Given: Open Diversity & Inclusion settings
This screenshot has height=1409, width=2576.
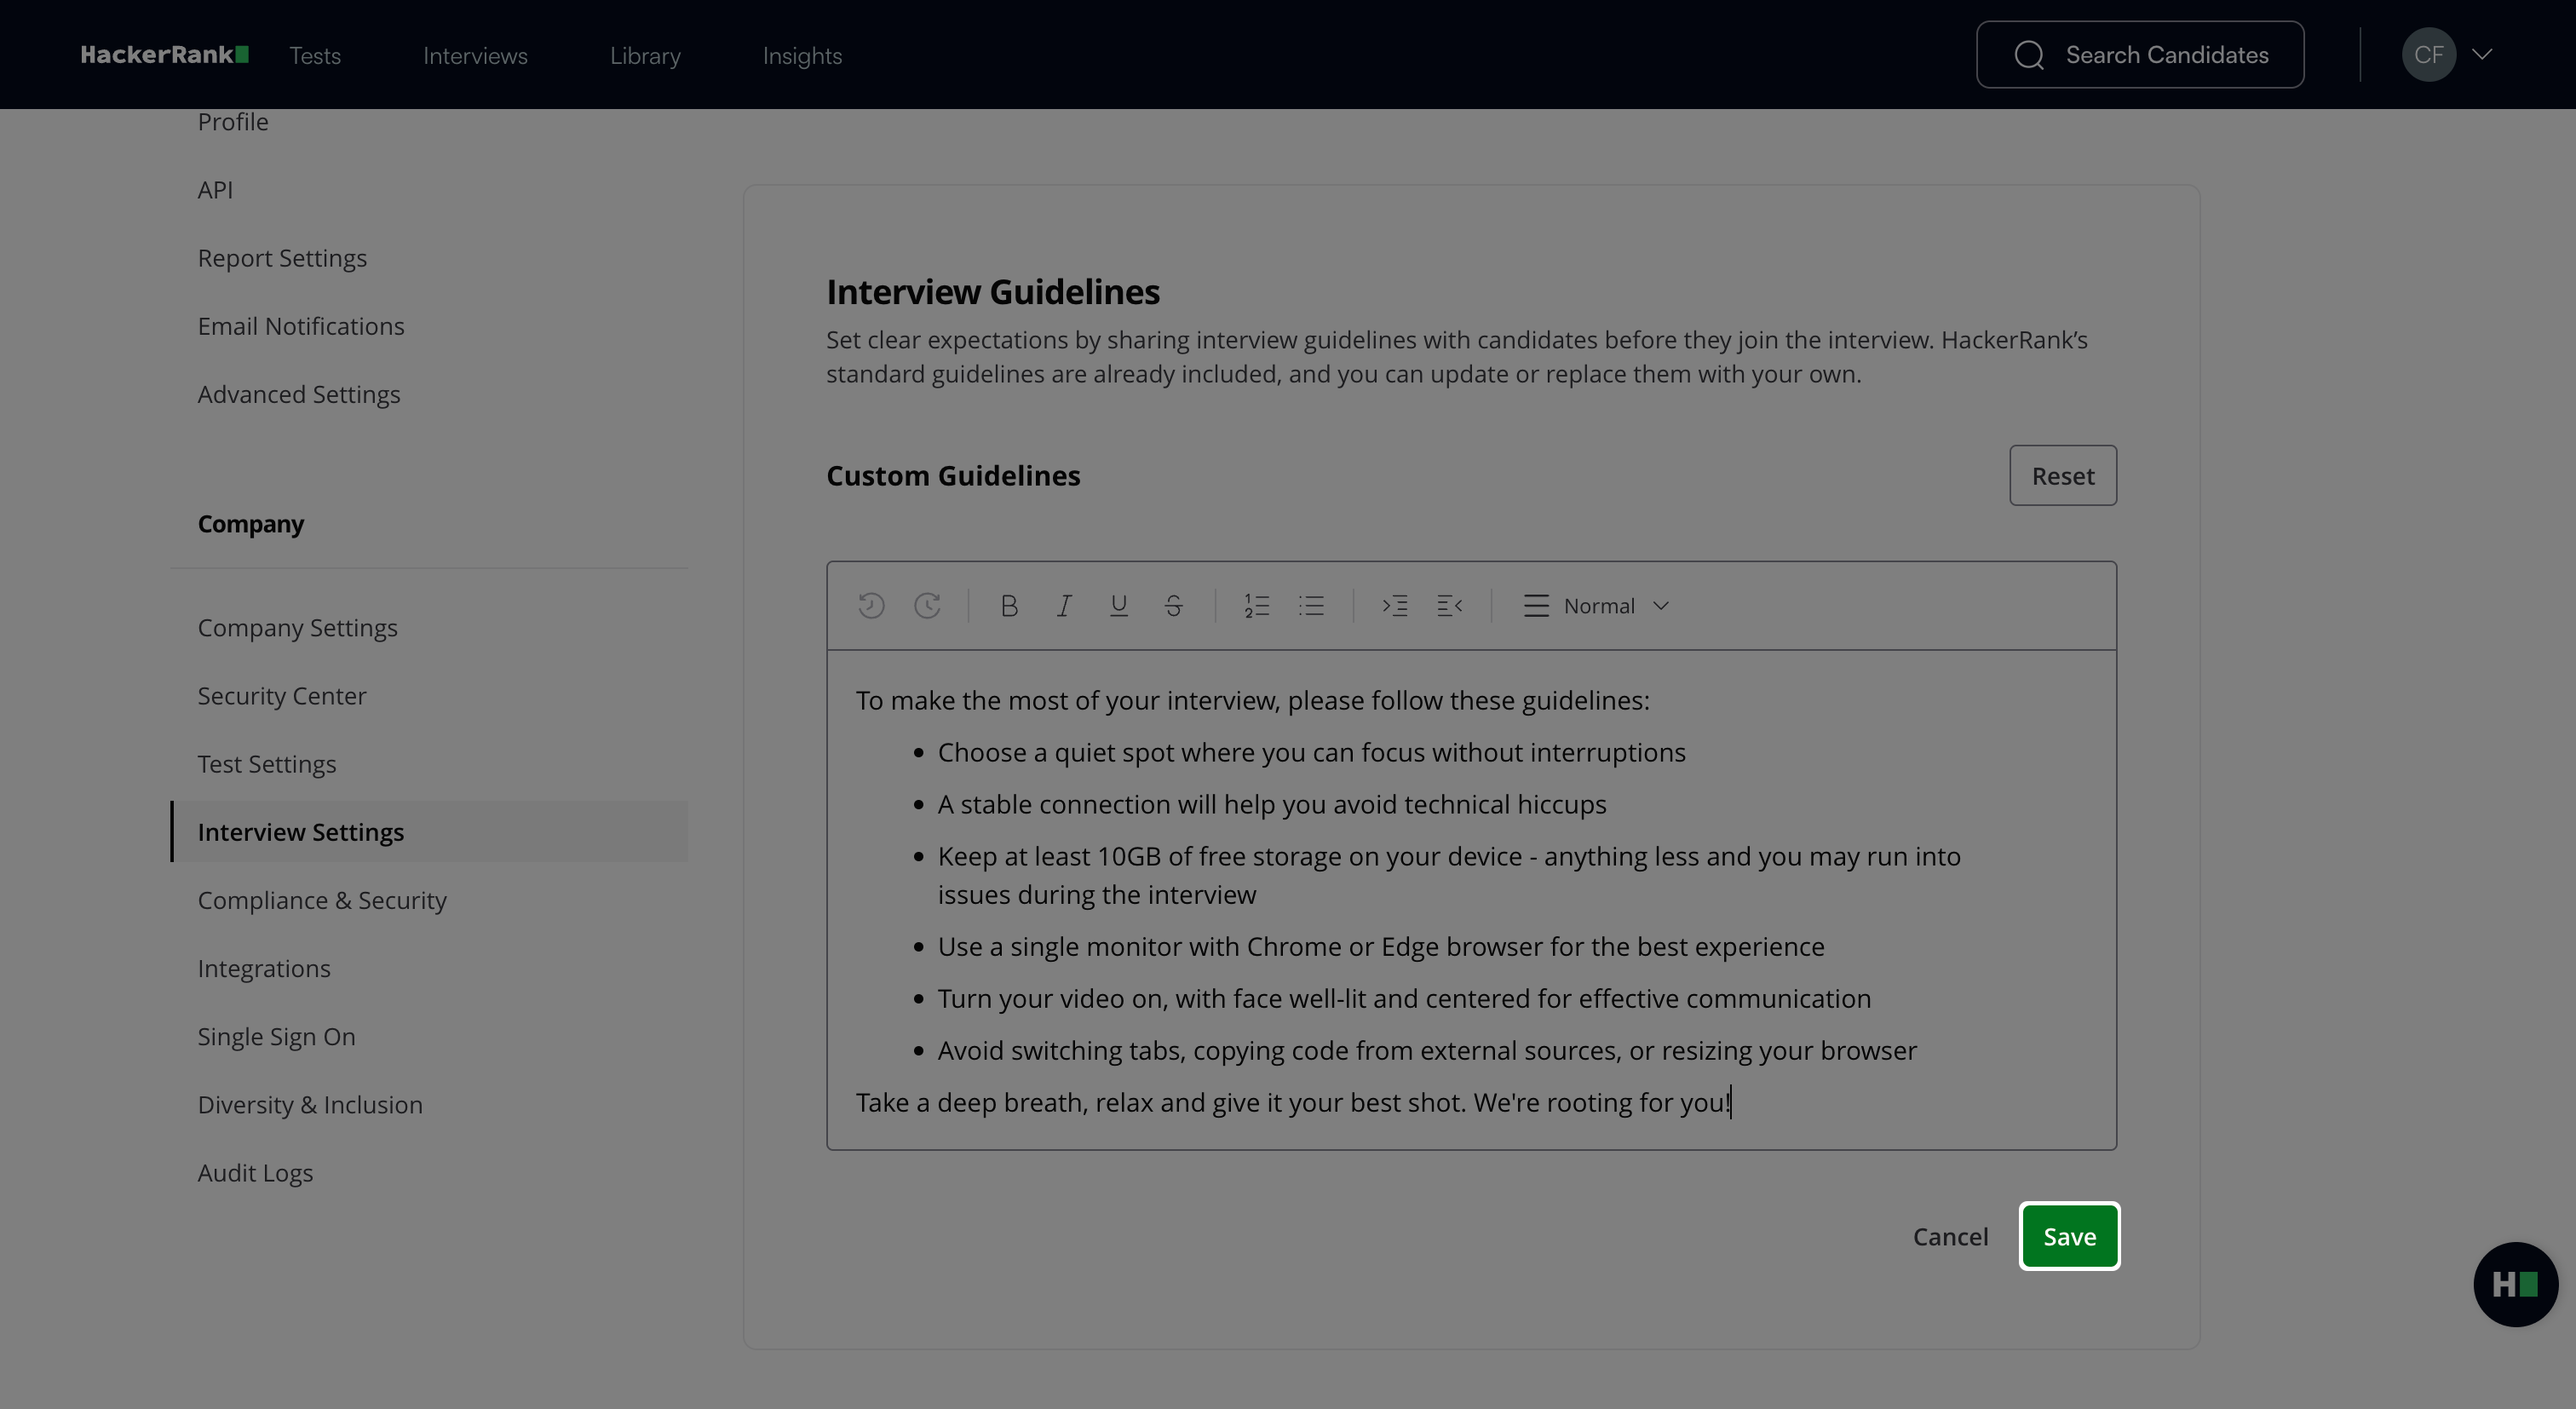Looking at the screenshot, I should (x=310, y=1105).
